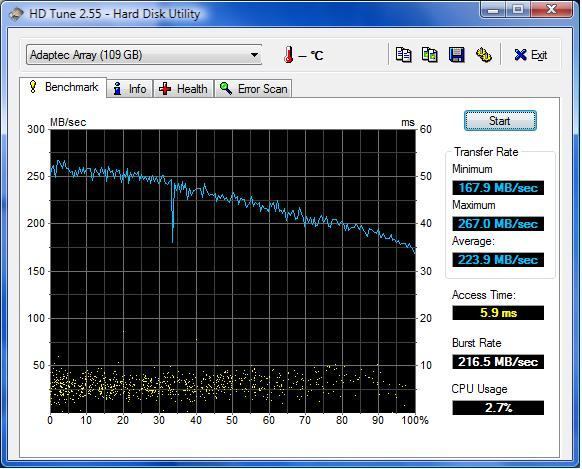Click the red cross Health tab icon

pyautogui.click(x=165, y=89)
